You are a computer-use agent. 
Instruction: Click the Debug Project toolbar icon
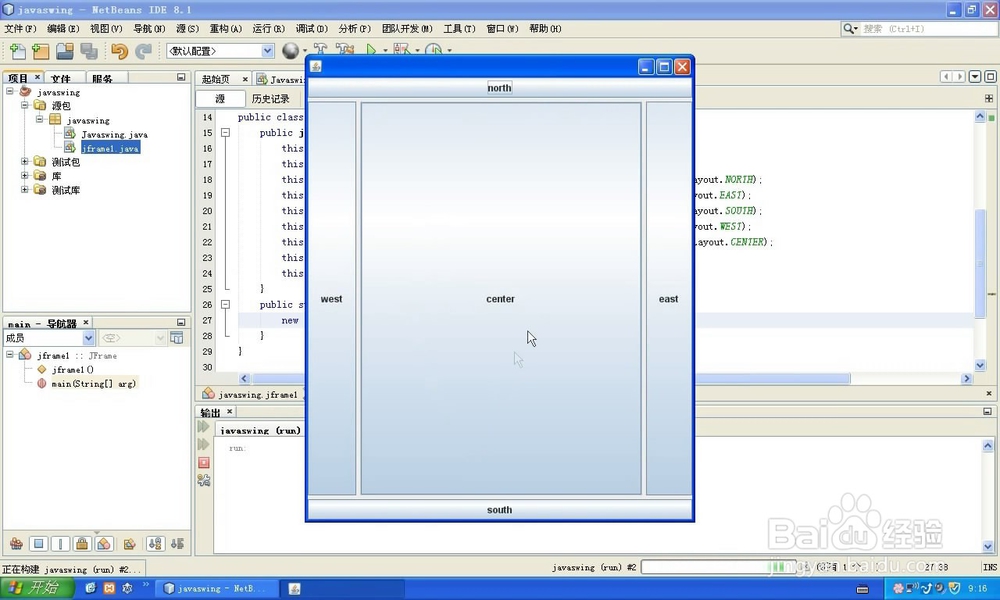point(401,49)
